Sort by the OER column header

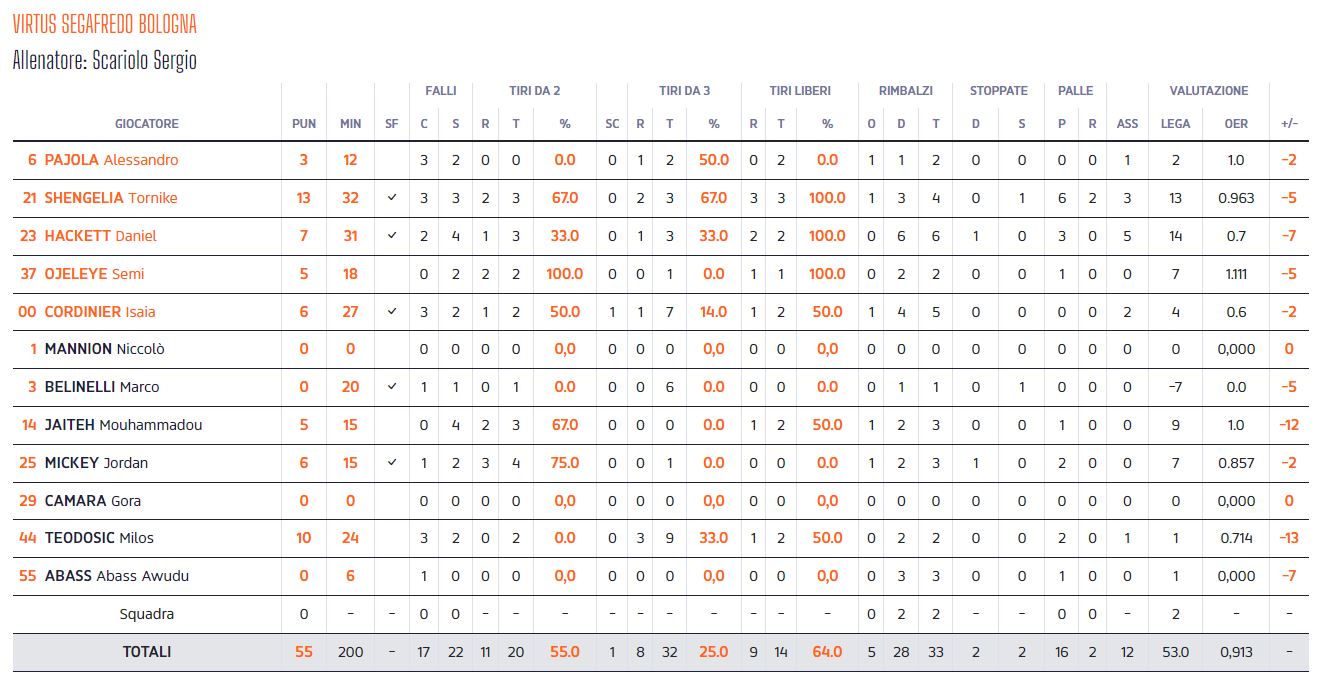click(x=1236, y=124)
